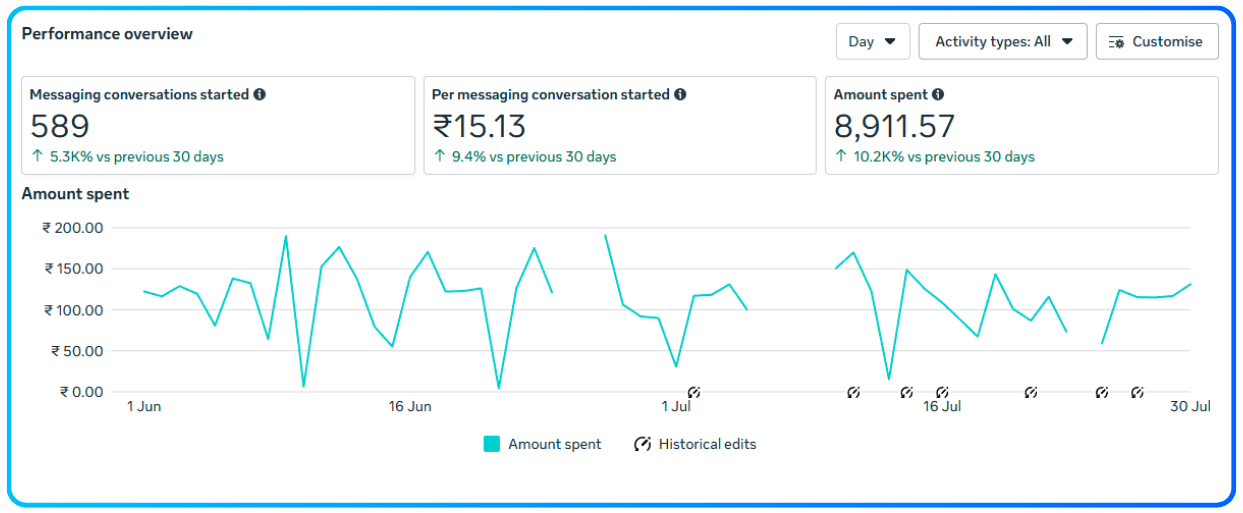This screenshot has height=513, width=1243.
Task: Select the Messaging conversations started 589 card
Action: pyautogui.click(x=217, y=126)
